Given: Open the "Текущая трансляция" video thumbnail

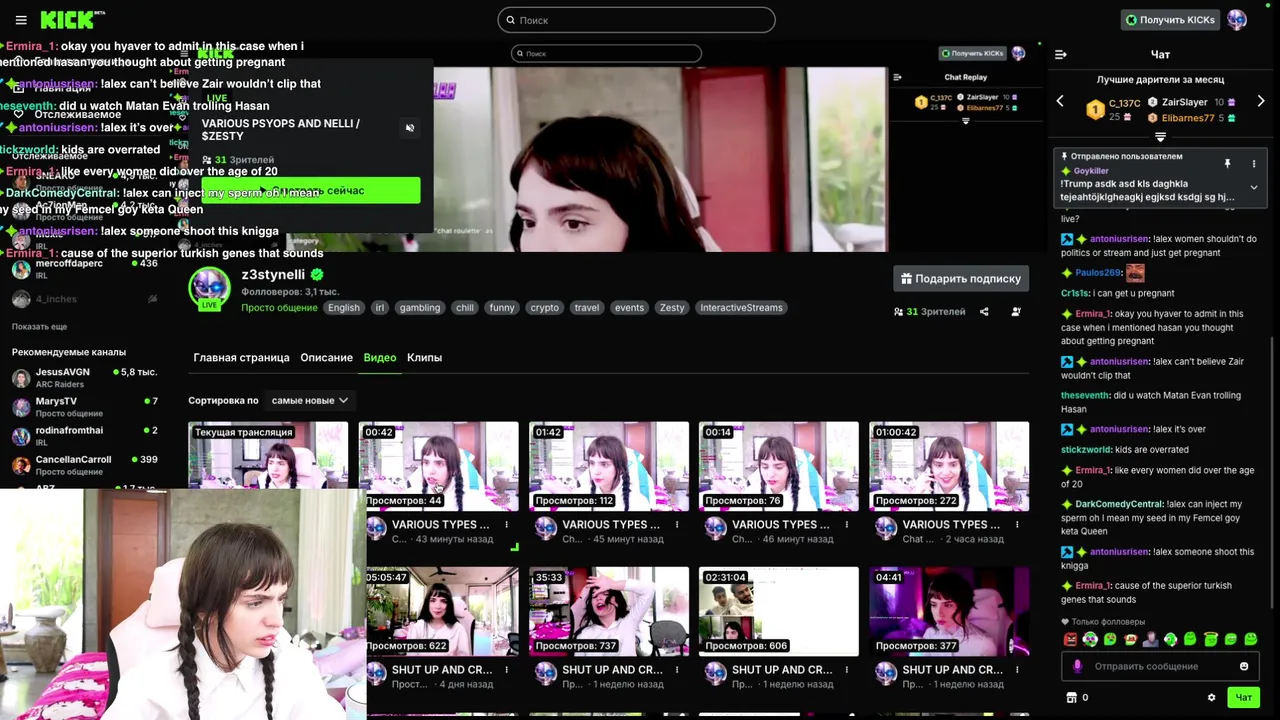Looking at the screenshot, I should pos(268,455).
